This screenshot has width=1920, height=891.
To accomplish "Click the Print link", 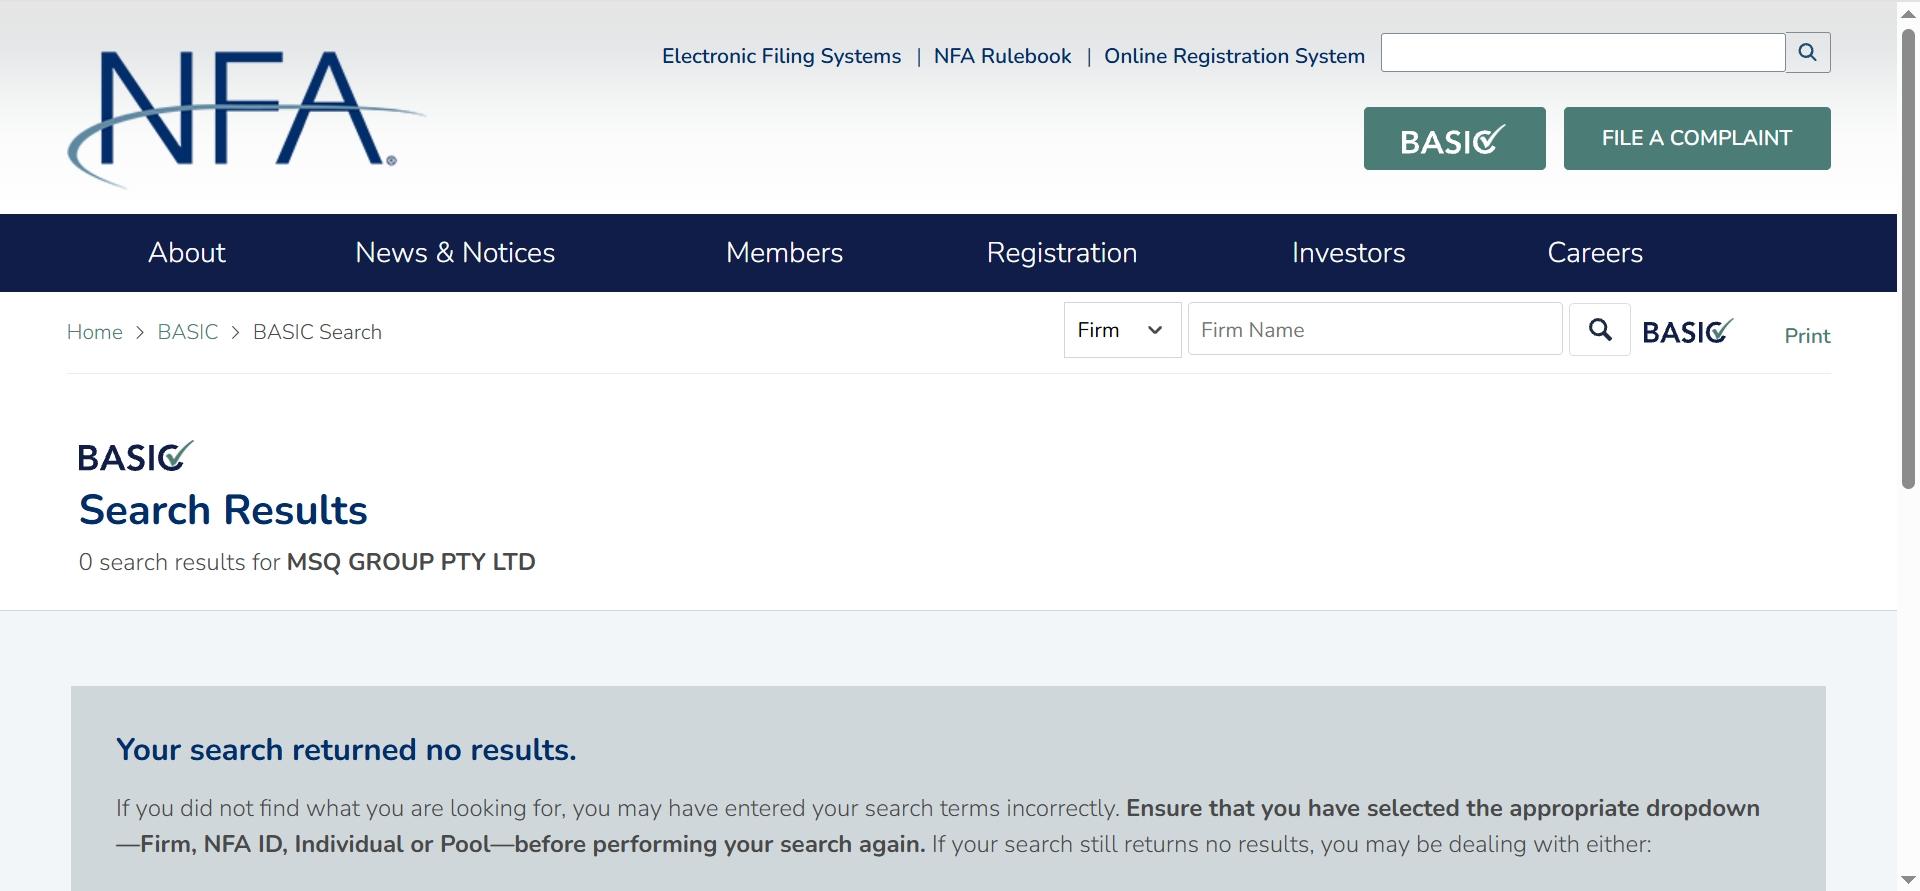I will pyautogui.click(x=1807, y=336).
